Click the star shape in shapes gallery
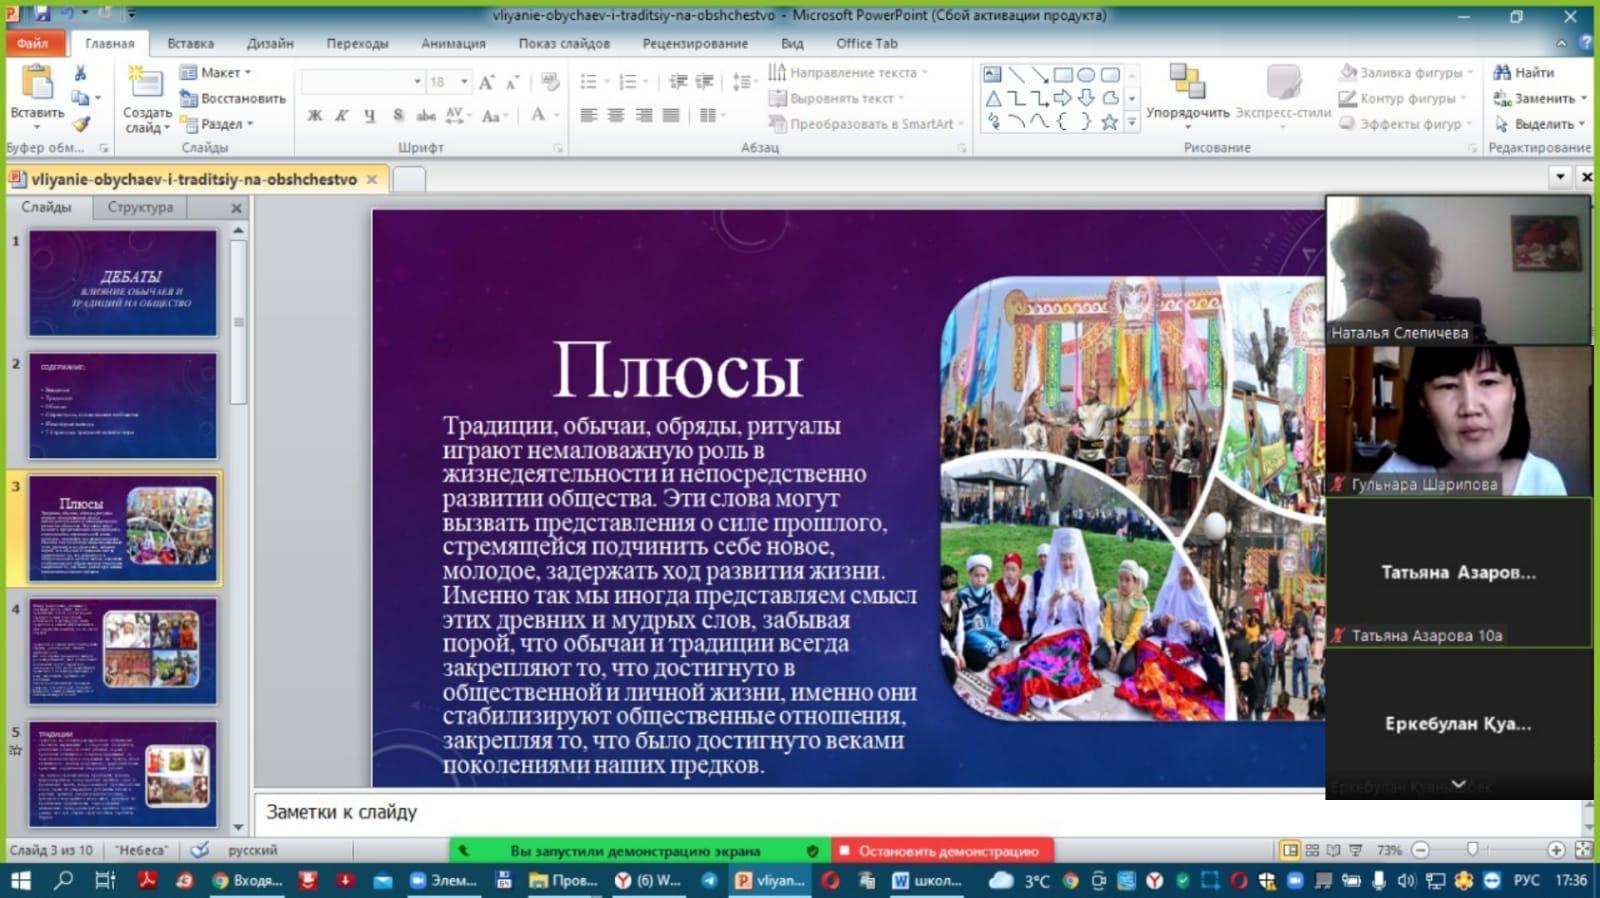The width and height of the screenshot is (1600, 898). coord(1109,122)
